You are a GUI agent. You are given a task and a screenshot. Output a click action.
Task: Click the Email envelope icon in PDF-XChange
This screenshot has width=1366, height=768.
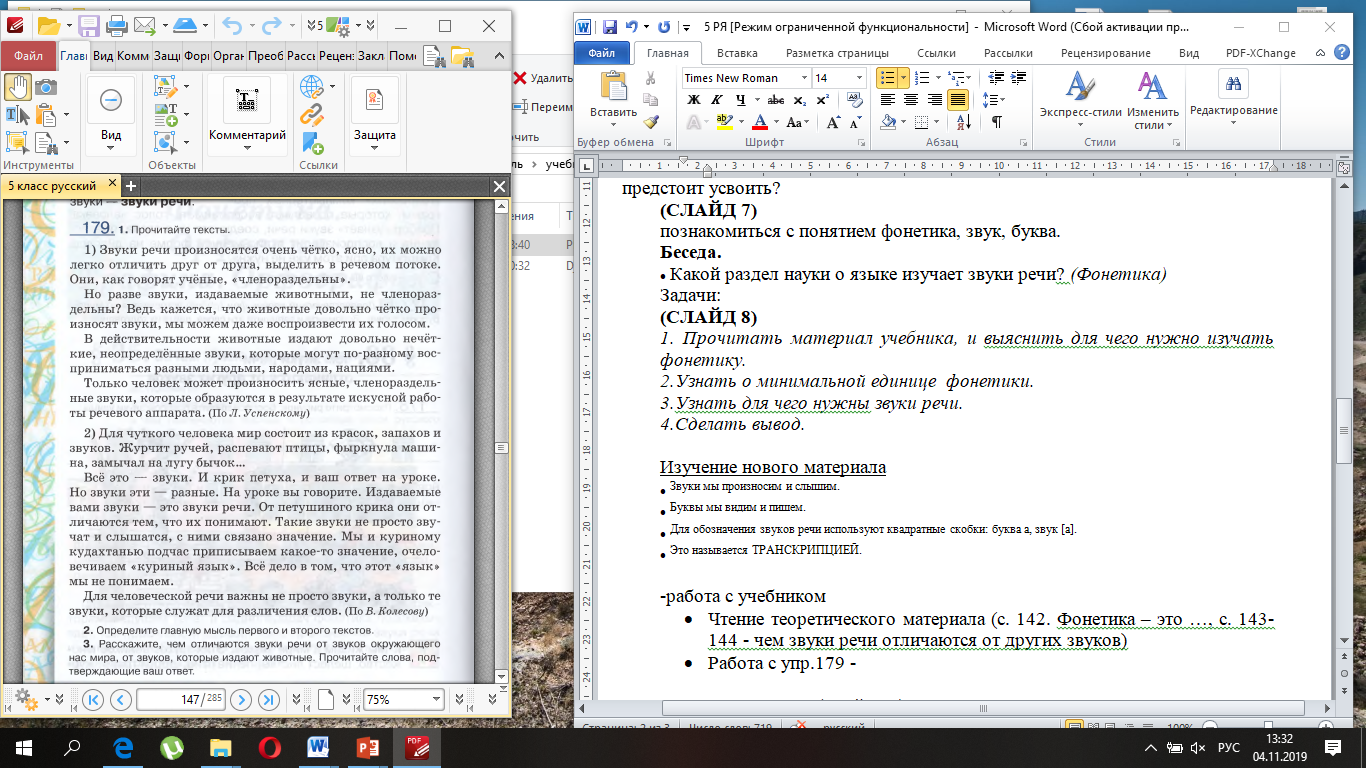tap(144, 24)
